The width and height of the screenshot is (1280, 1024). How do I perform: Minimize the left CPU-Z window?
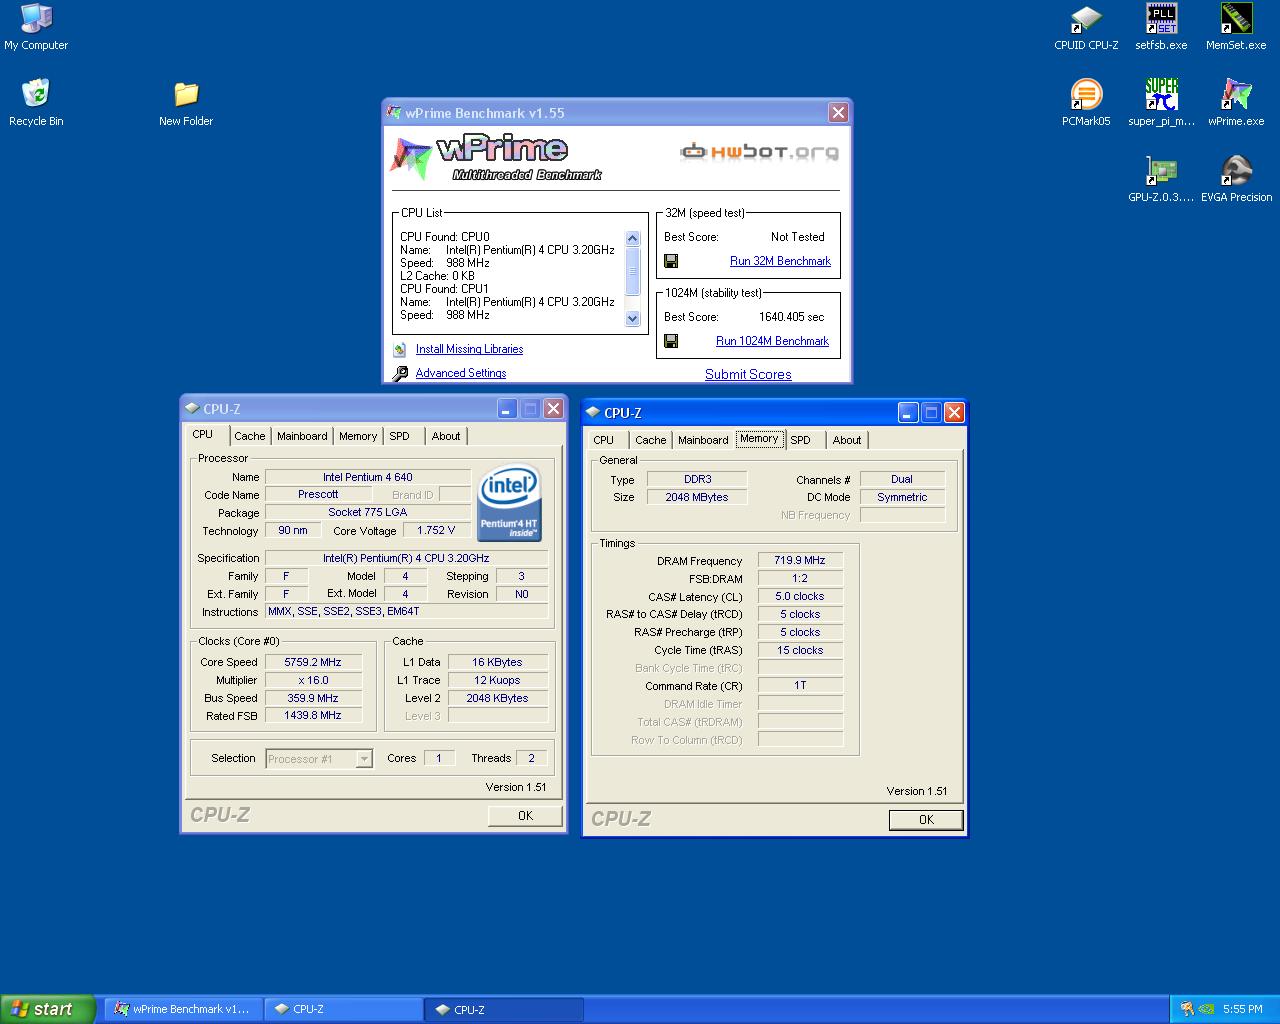[x=507, y=409]
